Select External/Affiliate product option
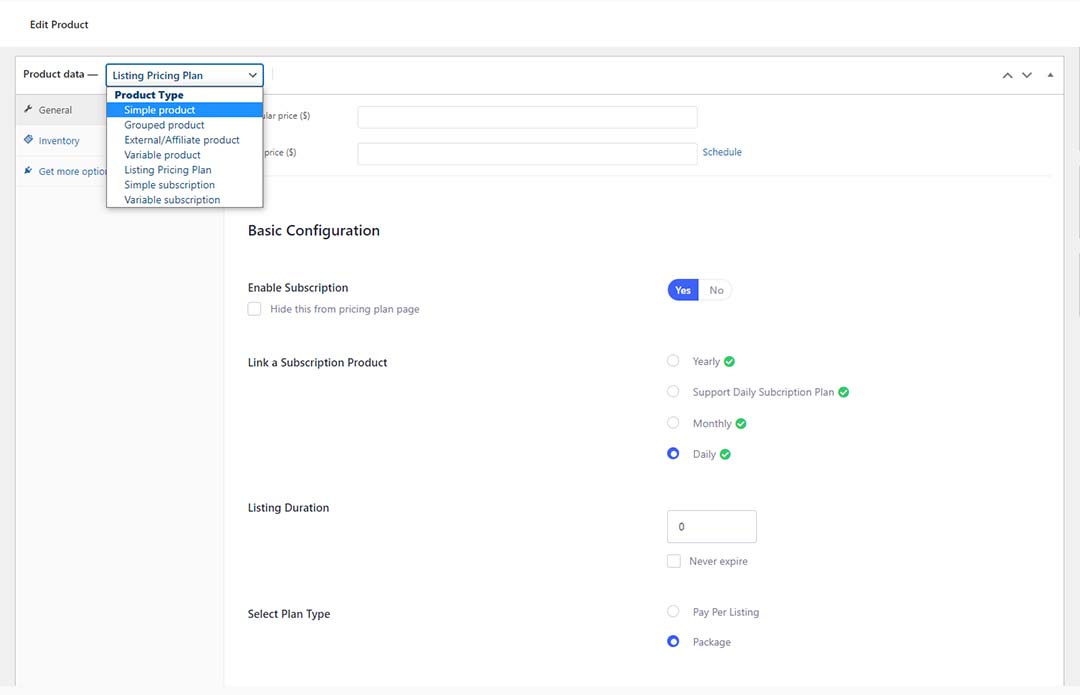1080x695 pixels. (x=182, y=140)
